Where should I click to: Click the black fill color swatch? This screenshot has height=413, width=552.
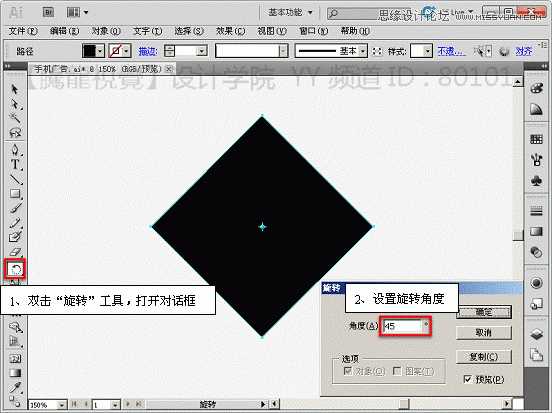89,51
